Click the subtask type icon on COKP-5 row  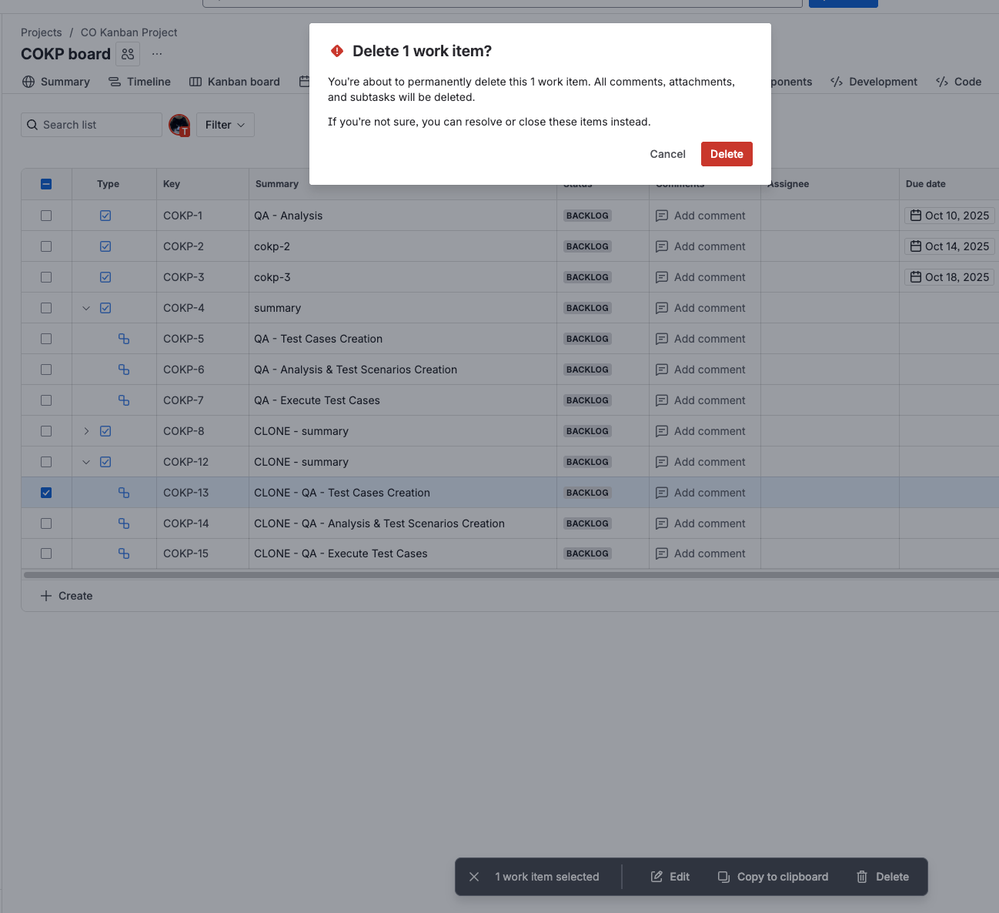click(x=124, y=338)
